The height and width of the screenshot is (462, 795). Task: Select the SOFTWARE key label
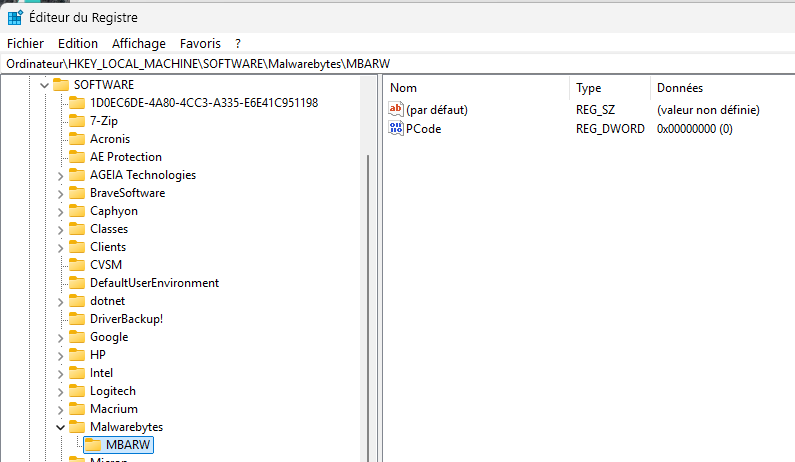pyautogui.click(x=104, y=85)
